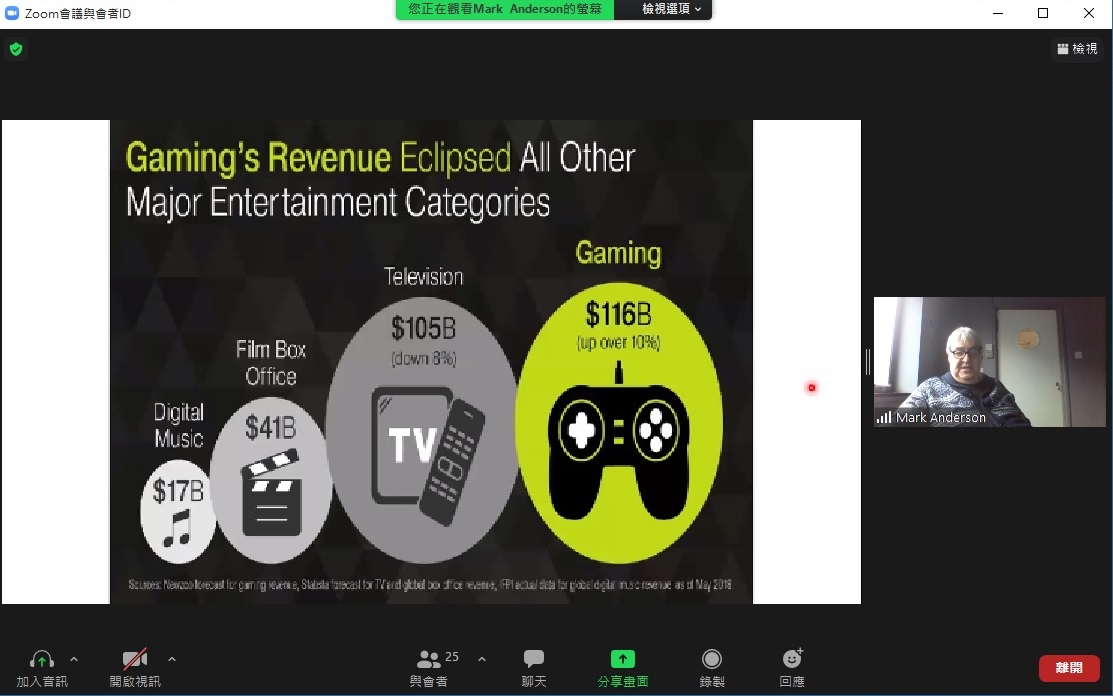Expand video options chevron

pos(172,659)
